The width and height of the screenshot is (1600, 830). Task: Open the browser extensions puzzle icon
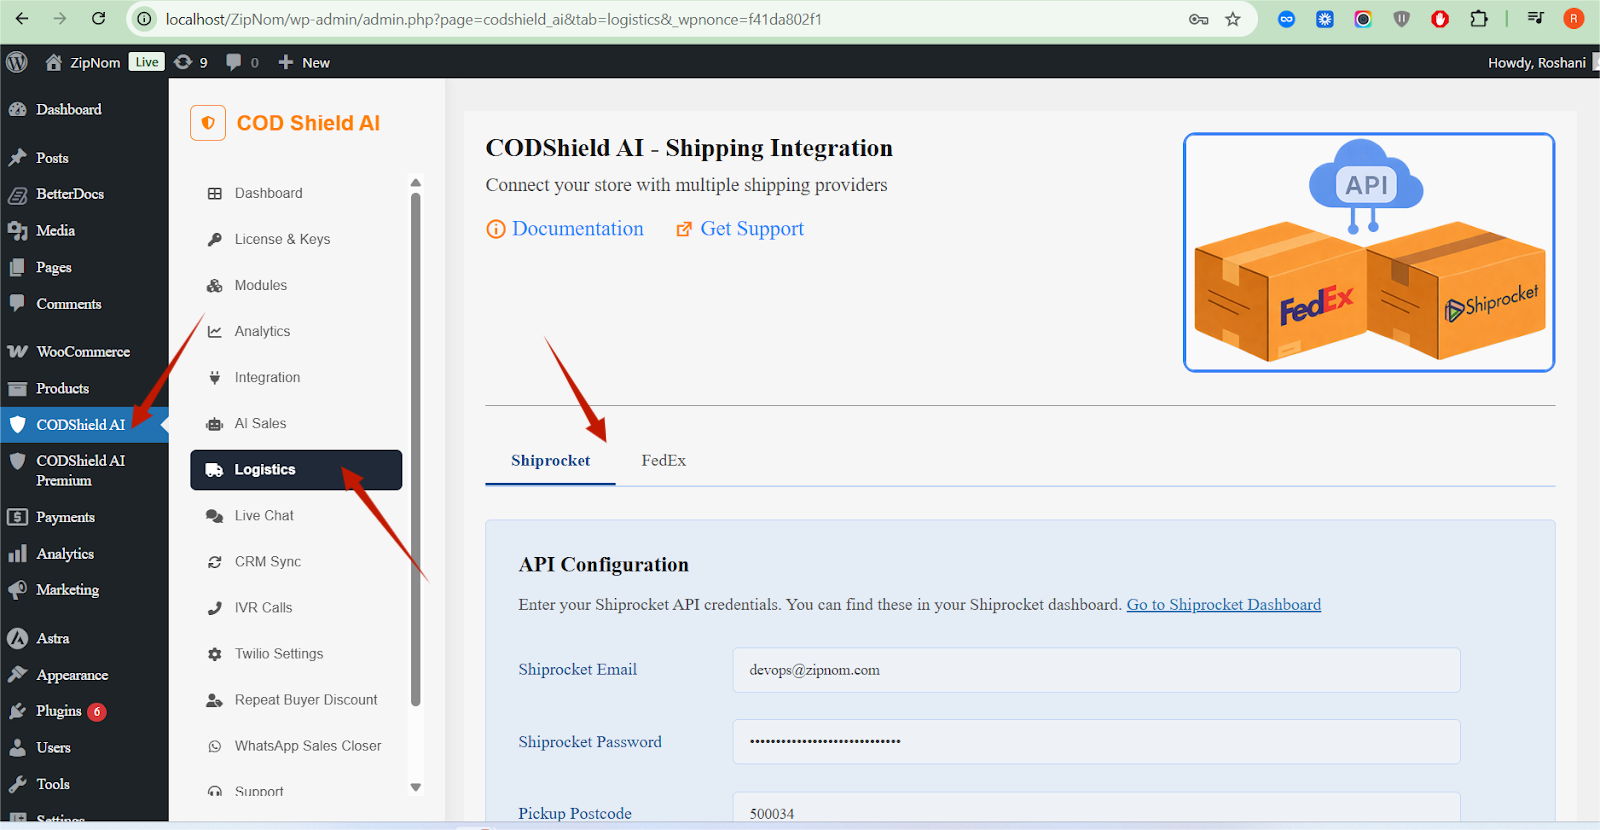tap(1478, 19)
